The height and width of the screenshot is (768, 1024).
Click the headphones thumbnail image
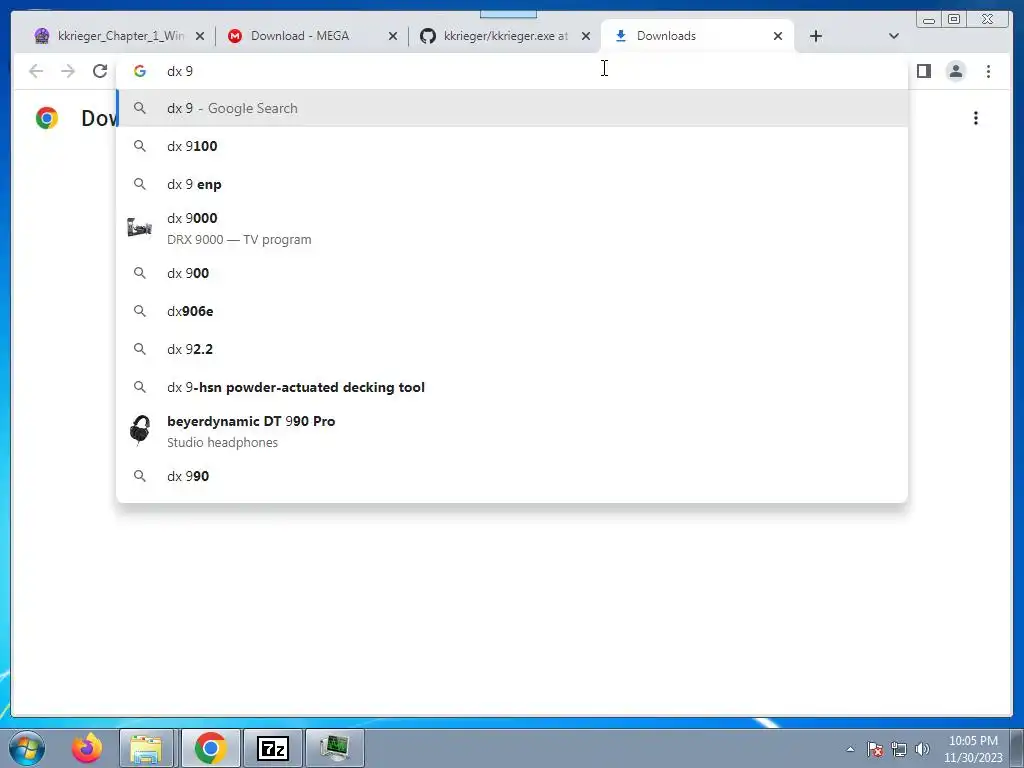(140, 430)
